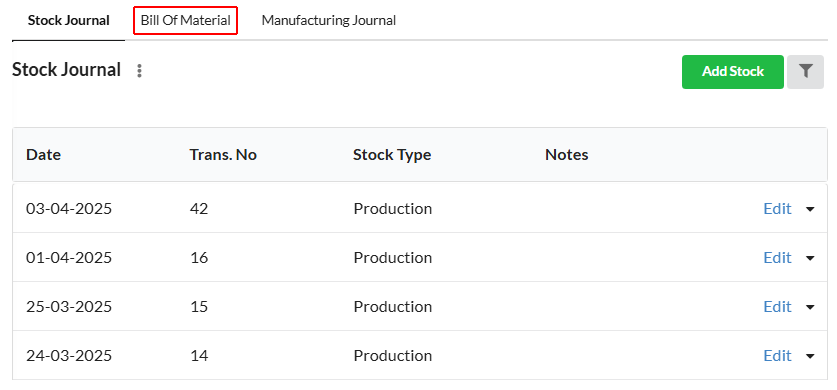This screenshot has width=837, height=390.
Task: Edit the 25-03-2025 stock entry
Action: pyautogui.click(x=777, y=307)
